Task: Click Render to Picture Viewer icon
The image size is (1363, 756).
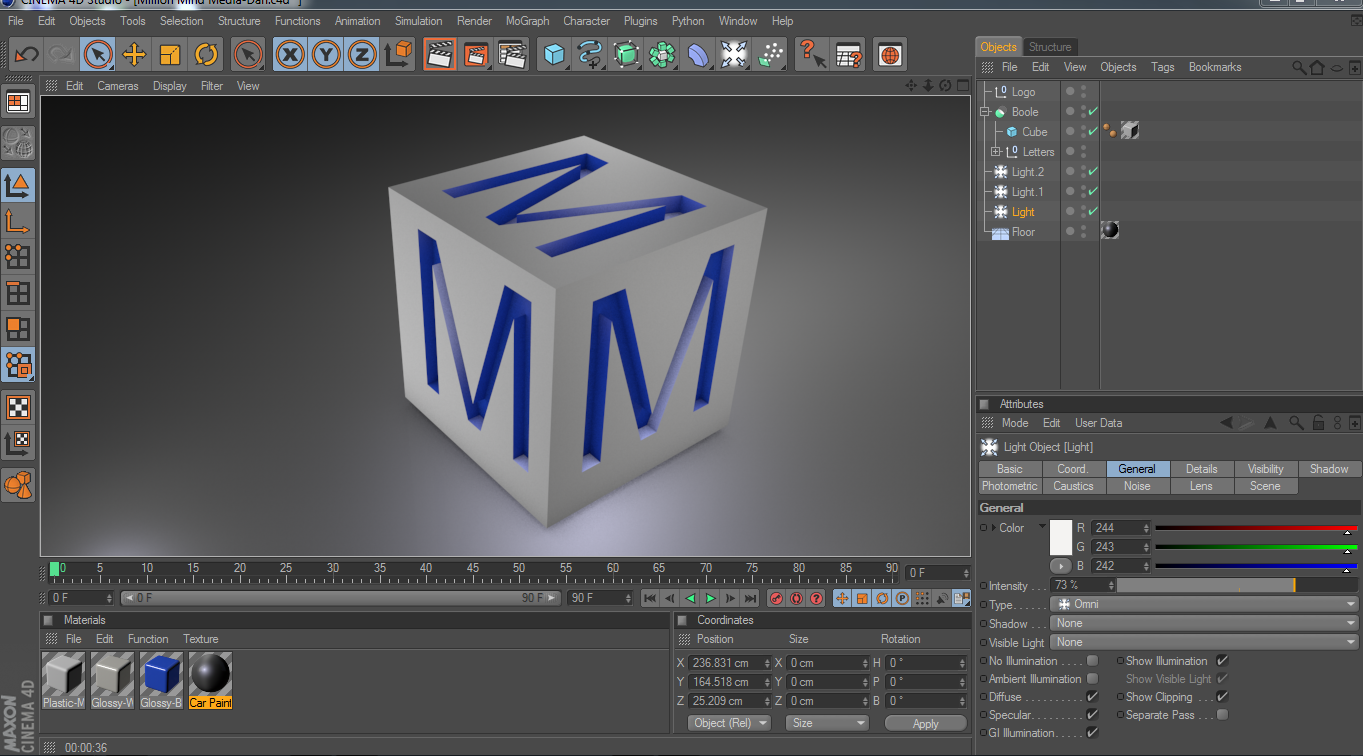Action: click(x=476, y=54)
